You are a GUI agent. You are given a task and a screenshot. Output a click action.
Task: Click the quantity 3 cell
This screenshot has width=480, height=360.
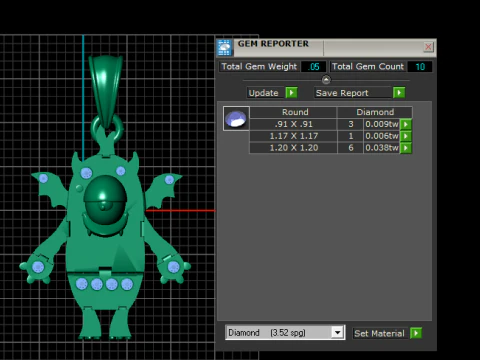point(351,124)
